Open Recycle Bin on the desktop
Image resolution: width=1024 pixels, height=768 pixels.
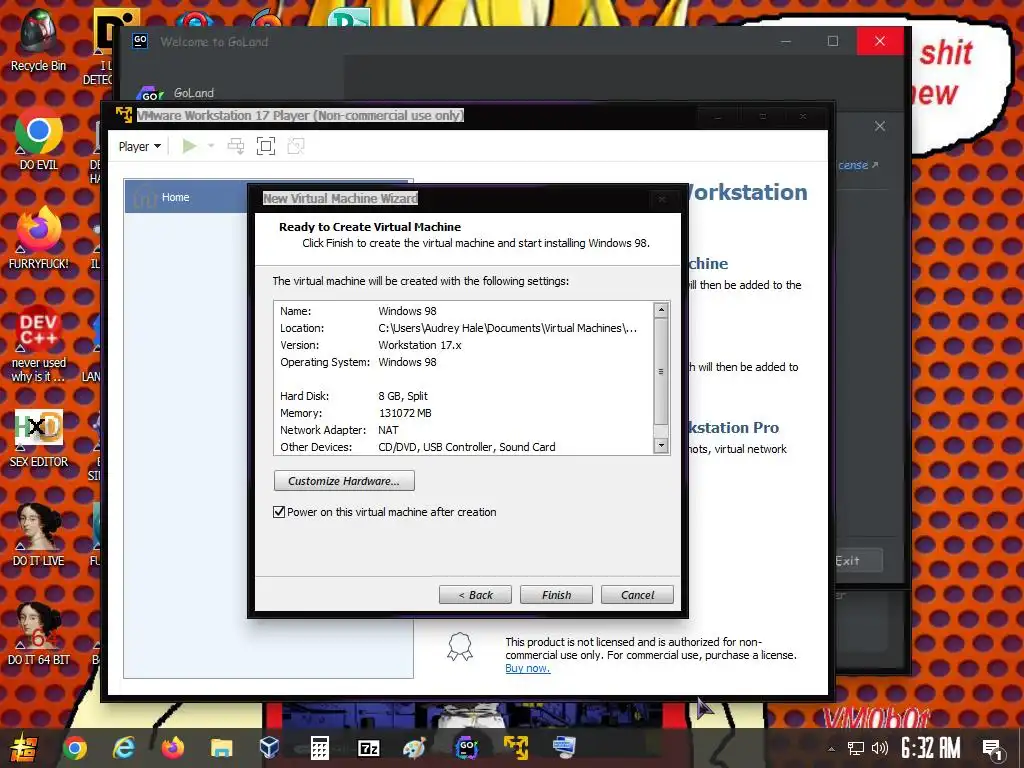pos(38,40)
